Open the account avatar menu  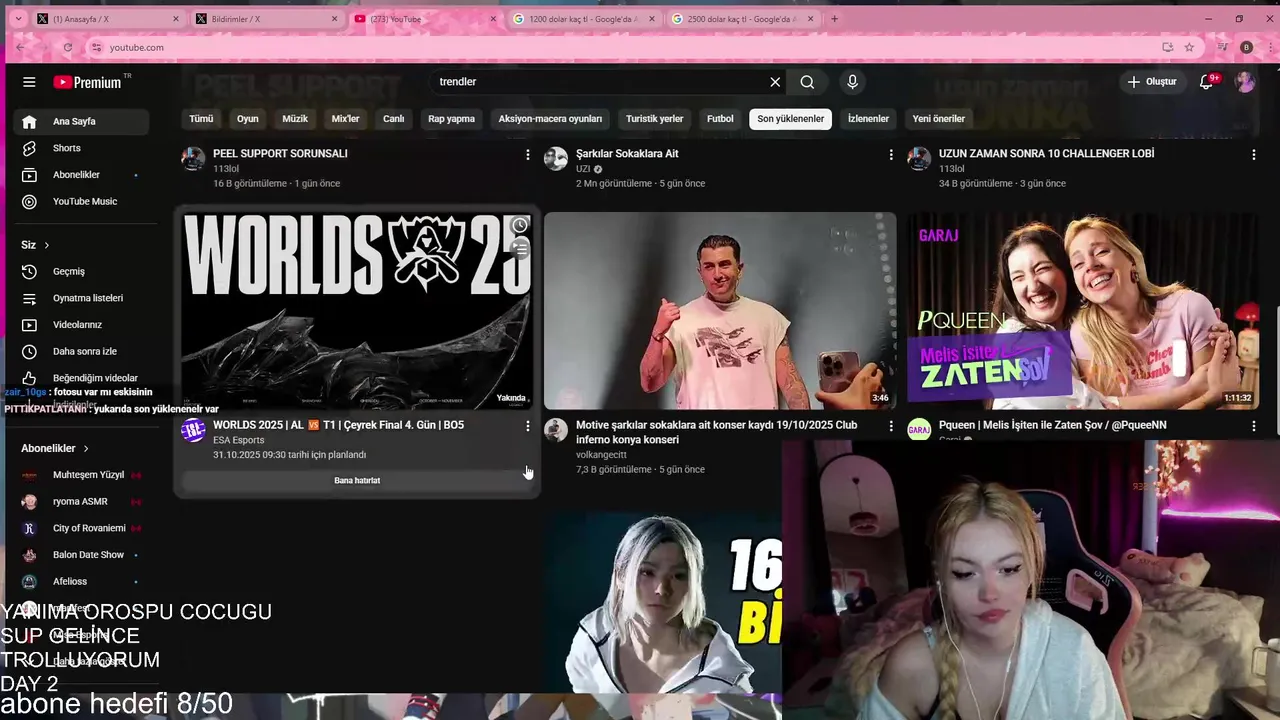click(x=1245, y=82)
